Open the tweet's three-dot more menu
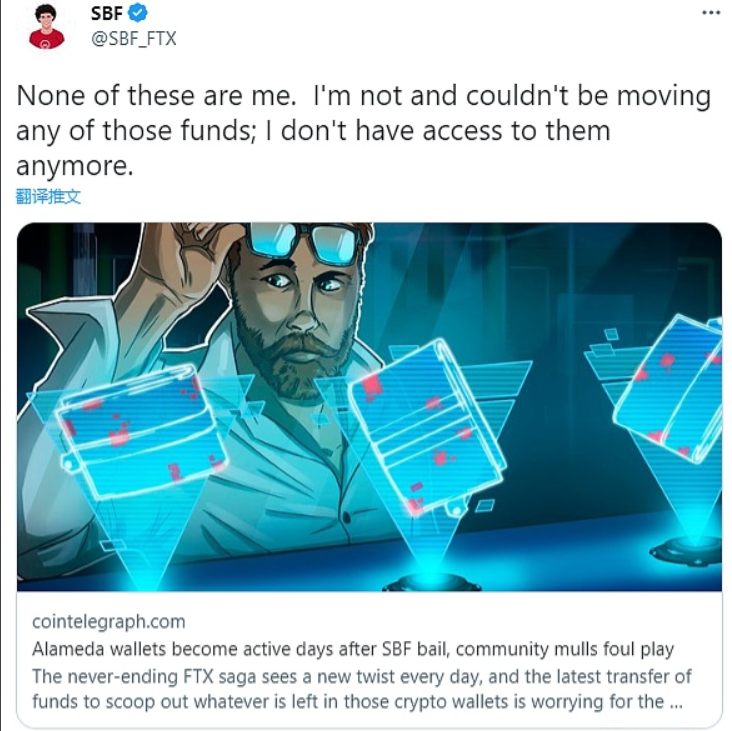Viewport: 732px width, 731px height. click(x=711, y=13)
